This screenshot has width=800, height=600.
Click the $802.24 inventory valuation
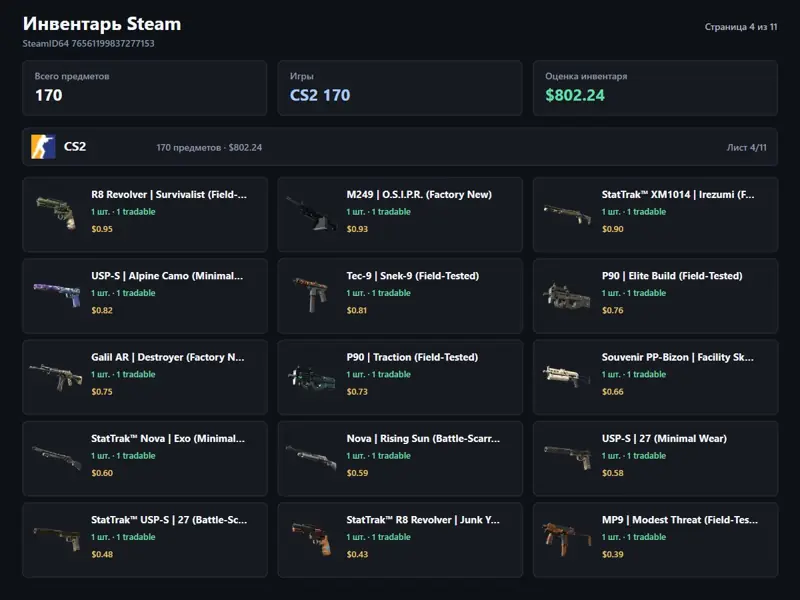pyautogui.click(x=575, y=95)
